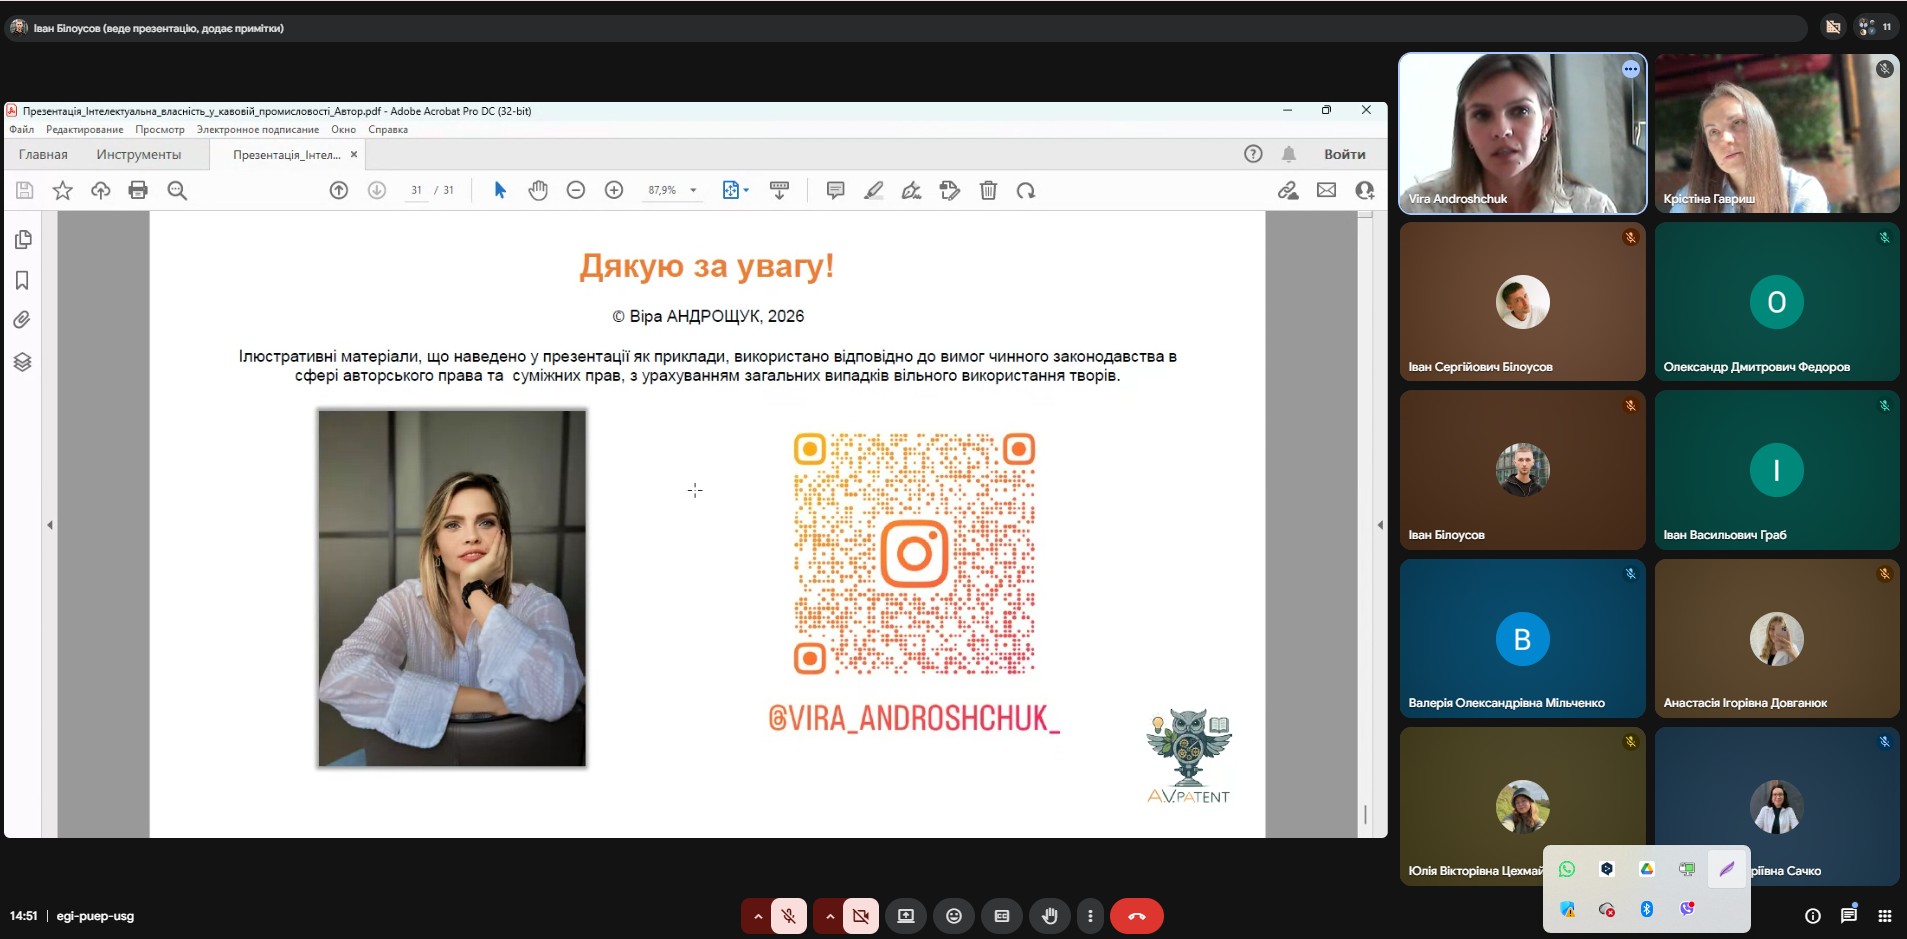Open Acrobat notifications bell
Image resolution: width=1907 pixels, height=939 pixels.
tap(1289, 154)
